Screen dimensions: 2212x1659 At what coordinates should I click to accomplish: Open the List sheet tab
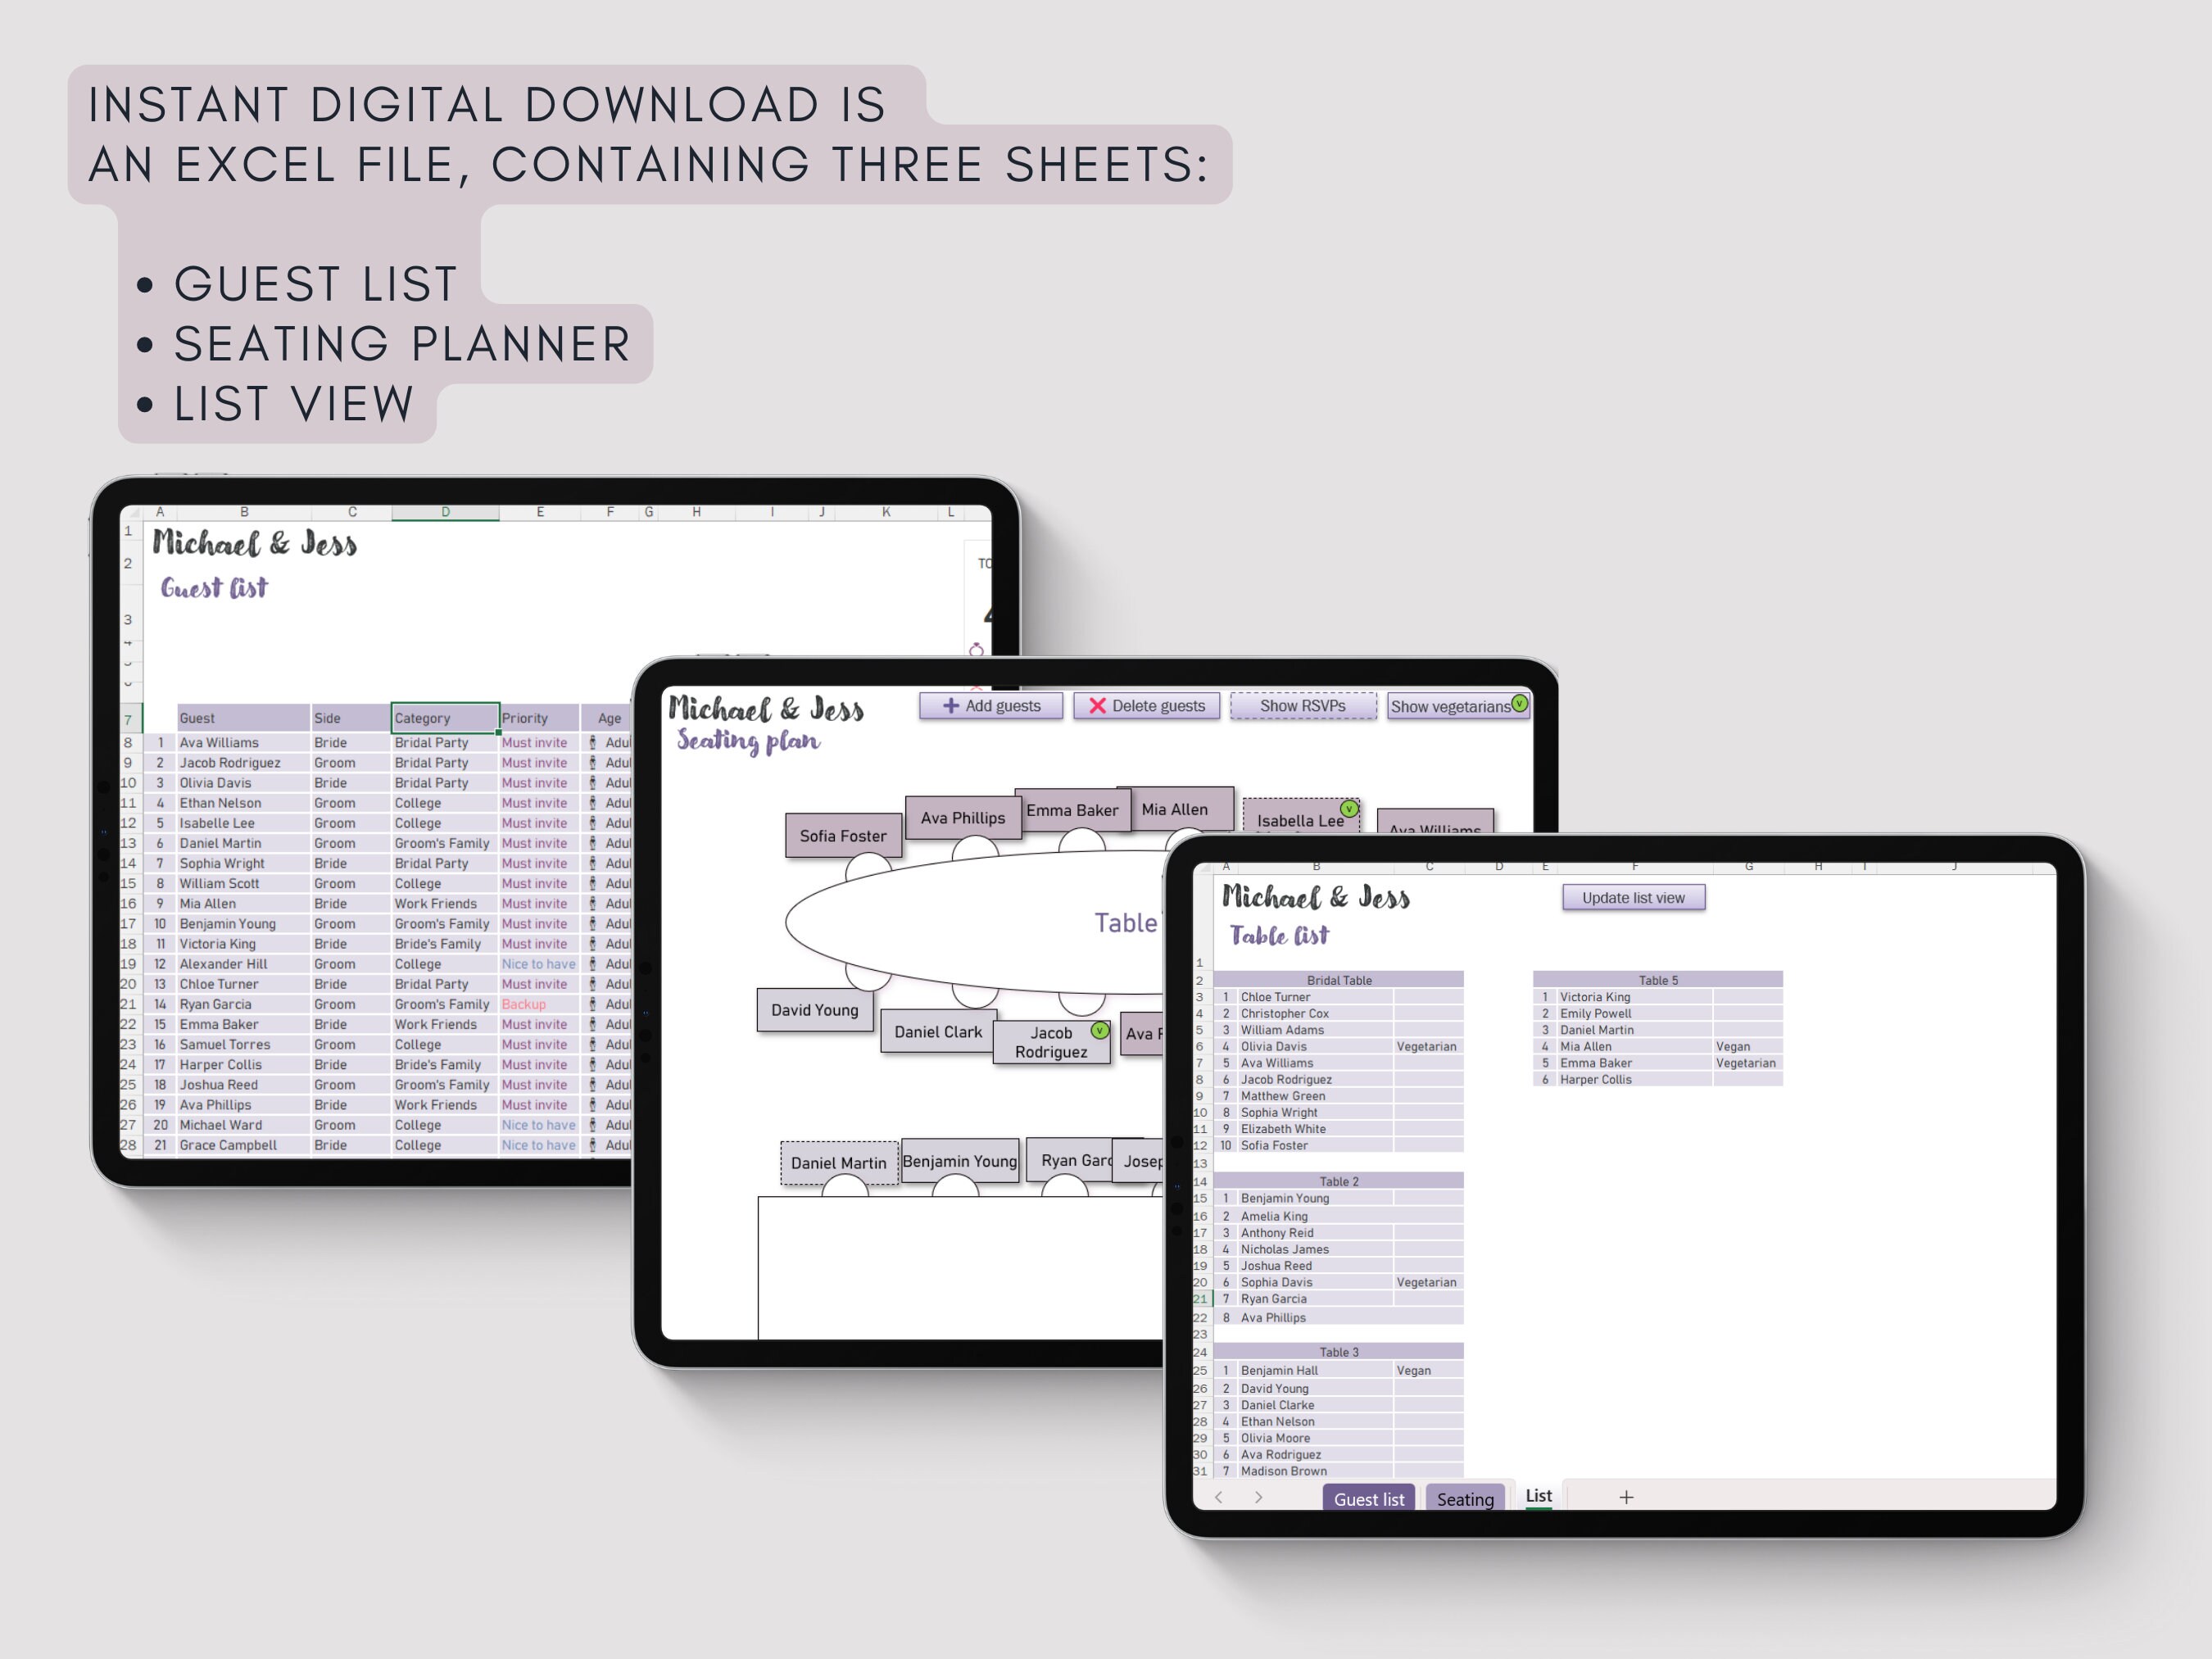coord(1538,1494)
